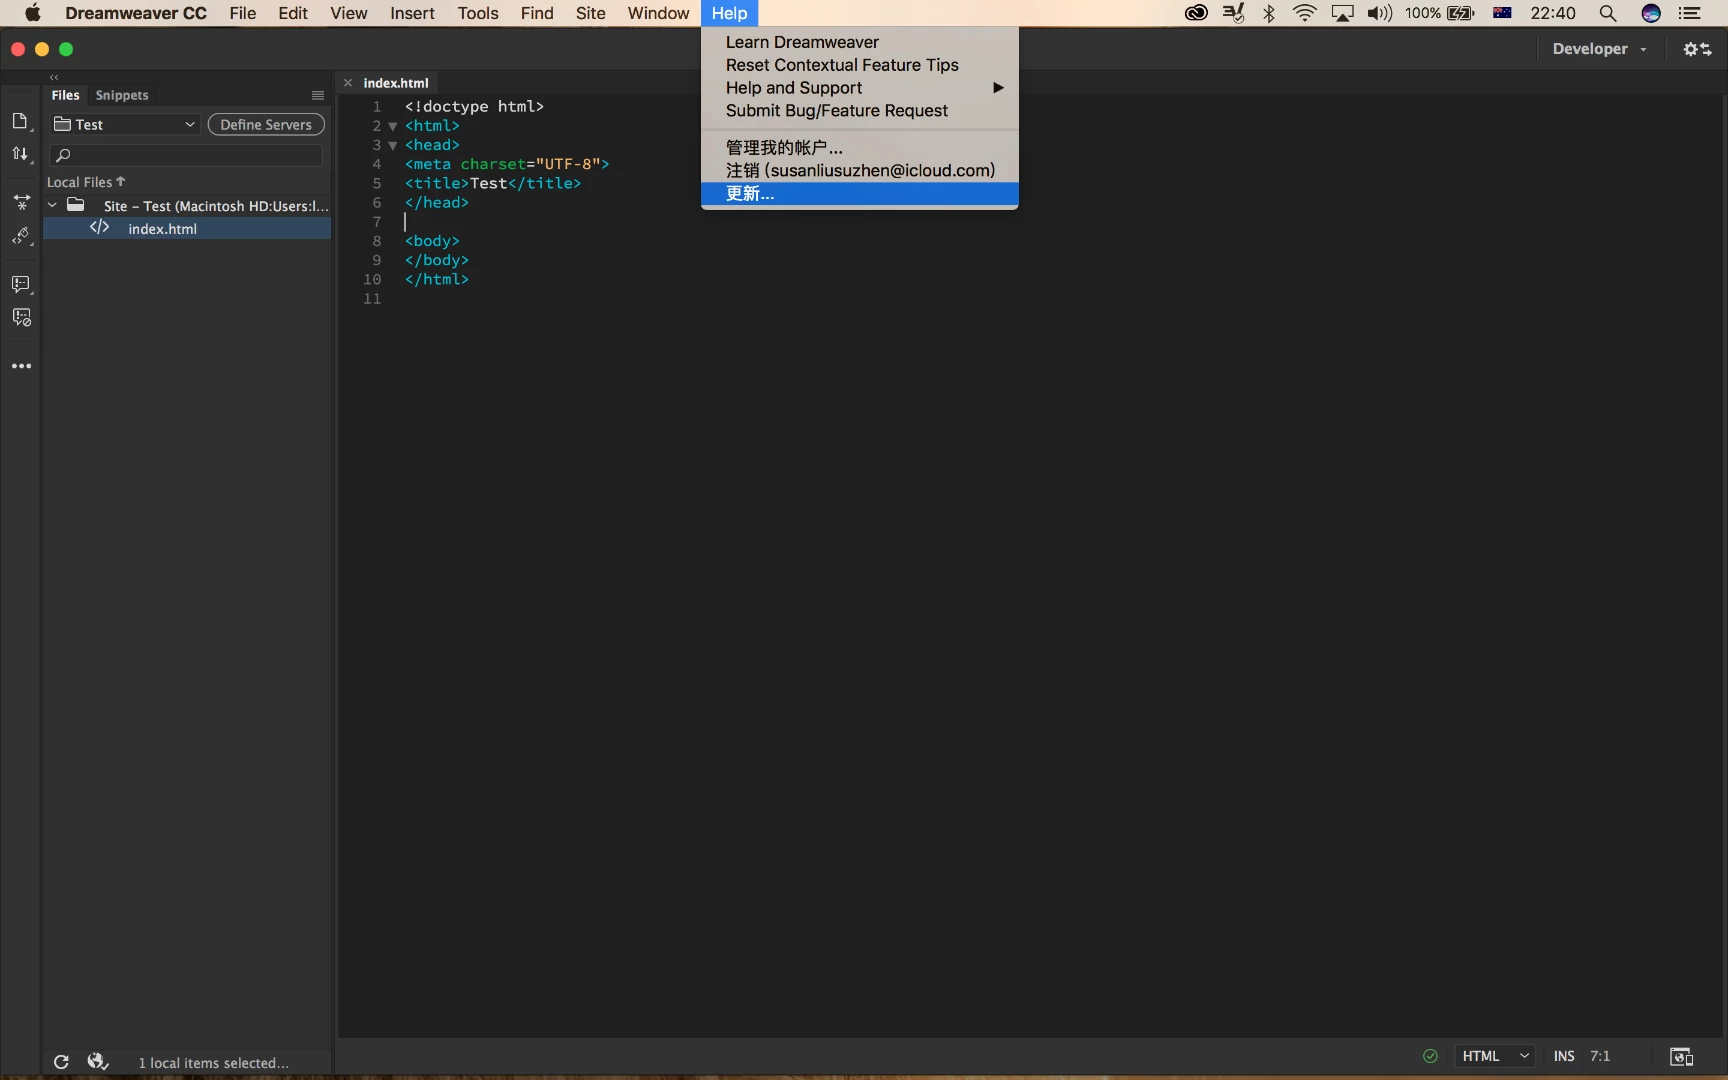The image size is (1728, 1080).
Task: Click the Wi-Fi icon in menu bar
Action: 1304,13
